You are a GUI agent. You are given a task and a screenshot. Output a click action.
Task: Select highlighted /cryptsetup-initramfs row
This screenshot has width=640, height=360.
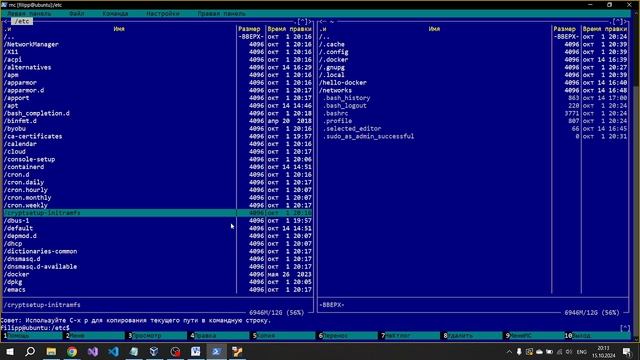pyautogui.click(x=158, y=213)
